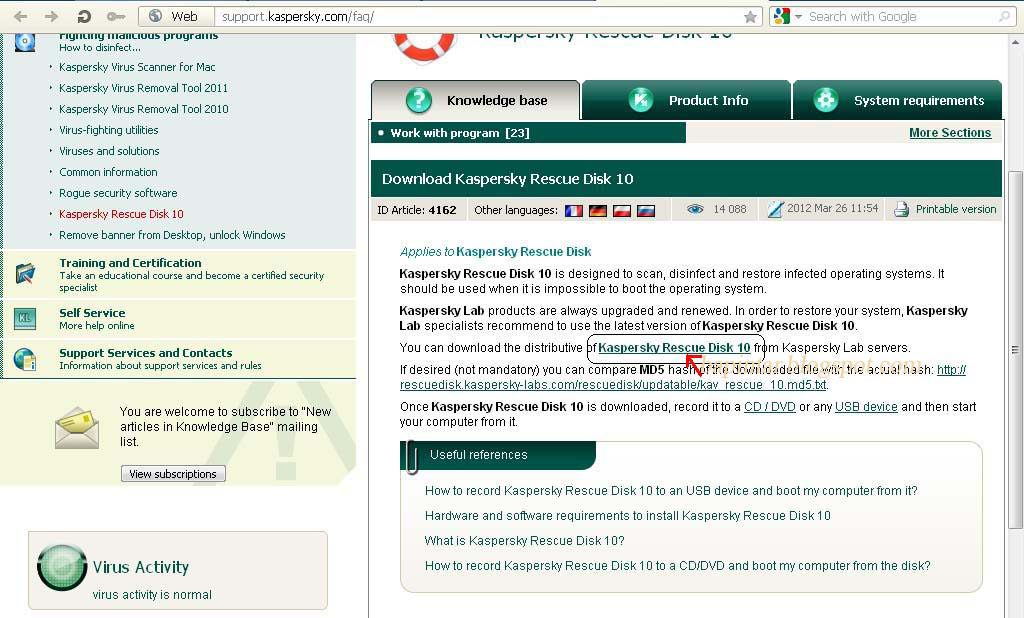Open Remove banner from Desktop, unlock Windows
Viewport: 1024px width, 618px height.
[x=172, y=235]
